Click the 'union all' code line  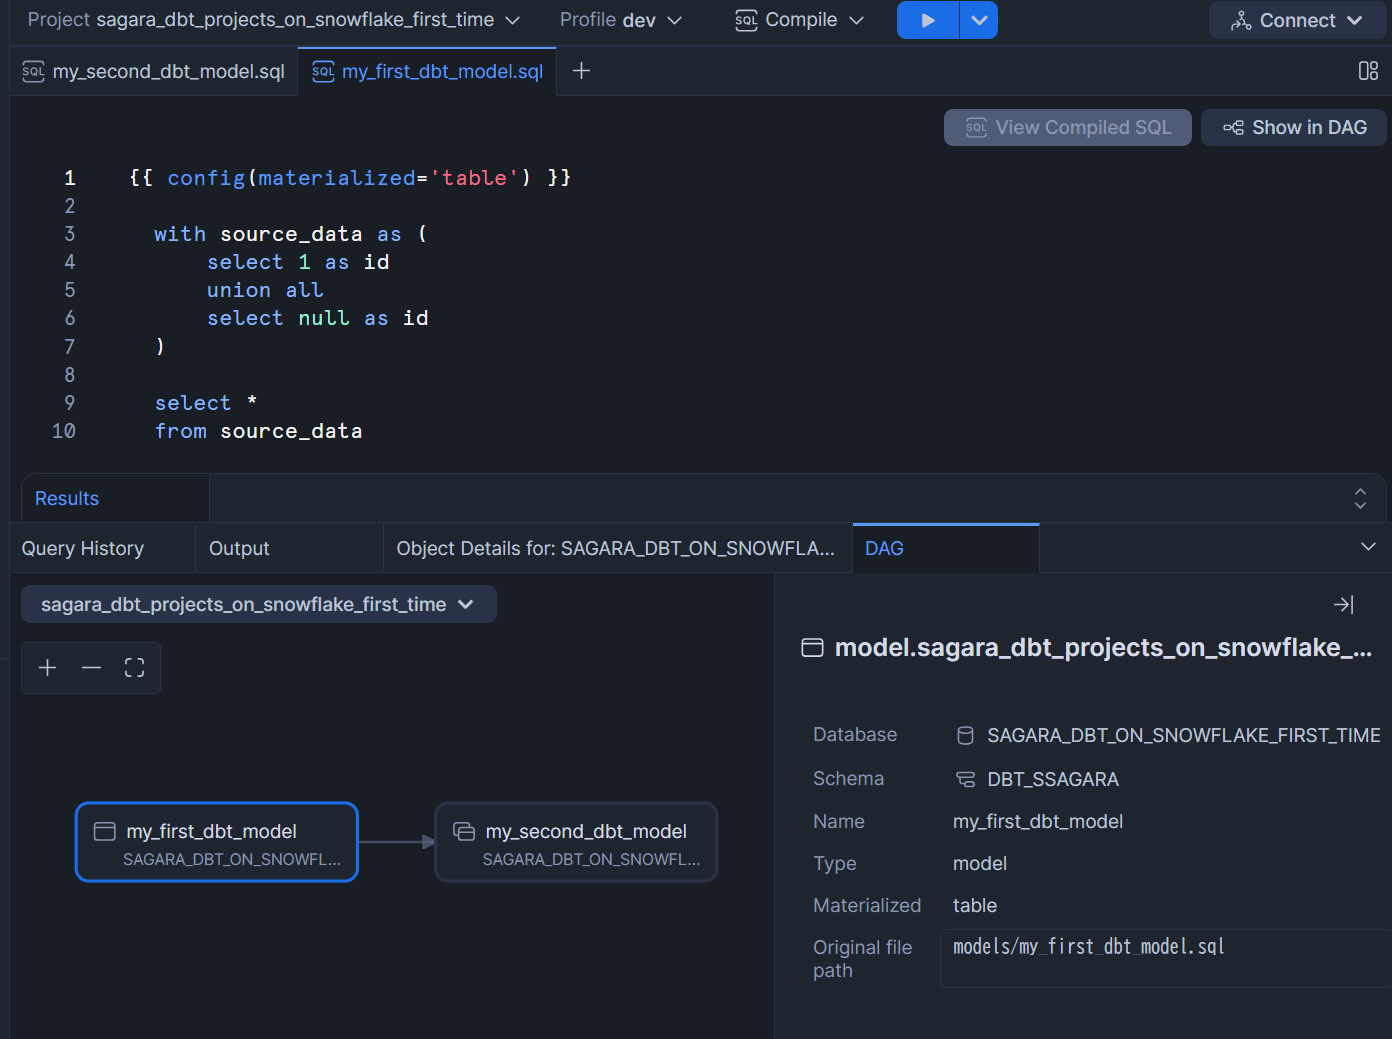tap(265, 290)
